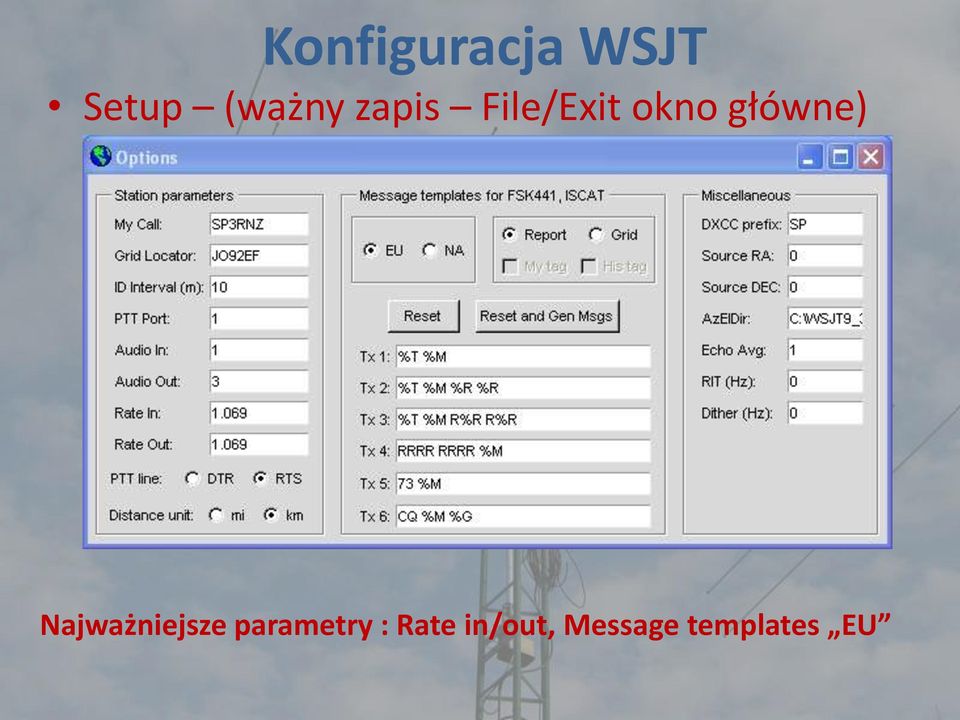
Task: Click the Echo Avg field
Action: 825,350
